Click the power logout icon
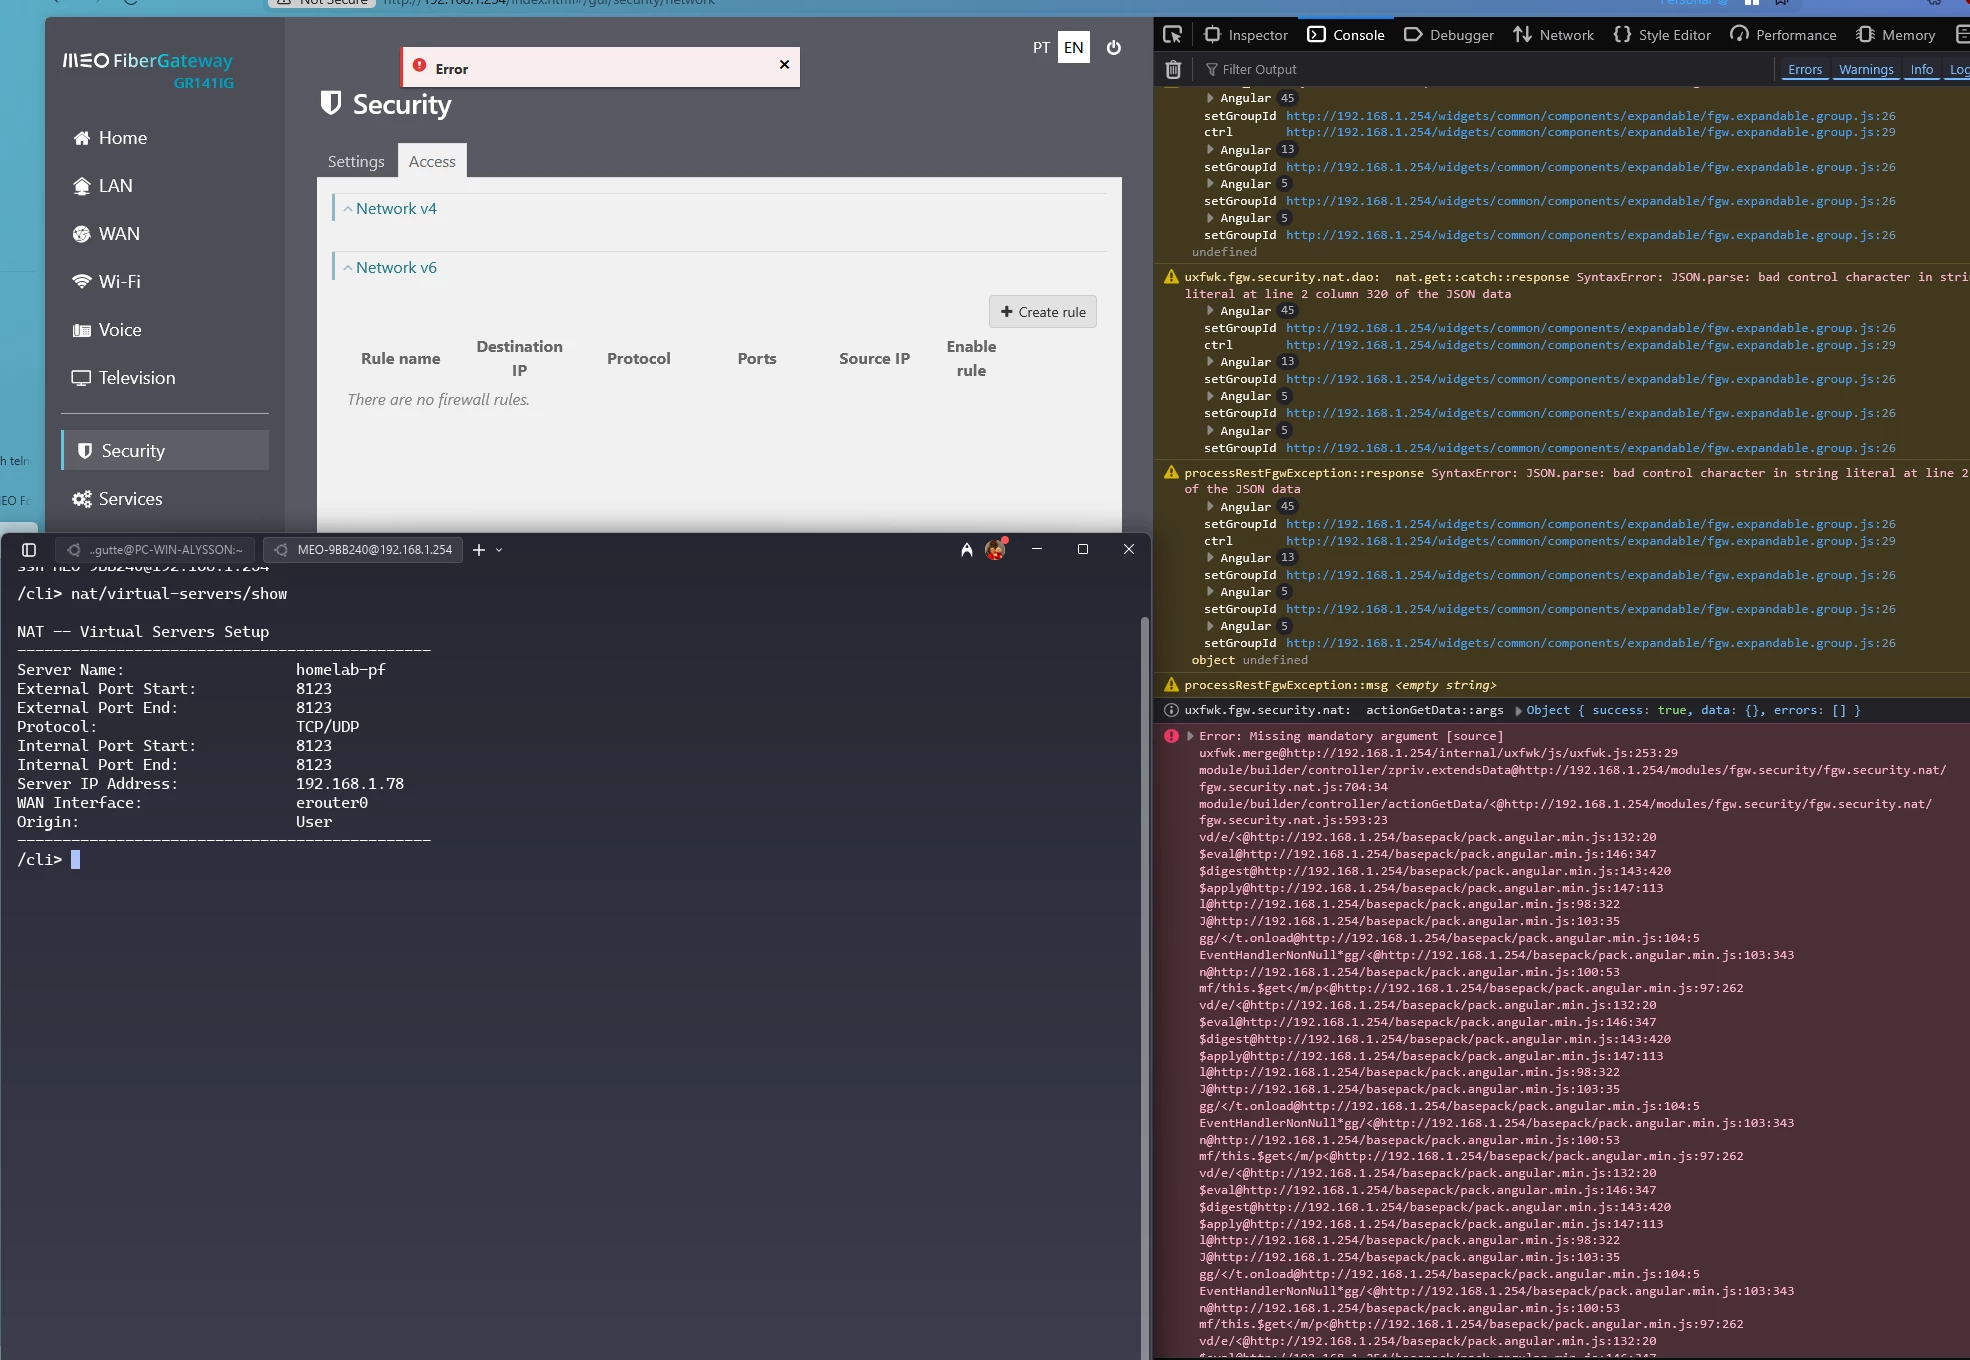 click(x=1114, y=47)
